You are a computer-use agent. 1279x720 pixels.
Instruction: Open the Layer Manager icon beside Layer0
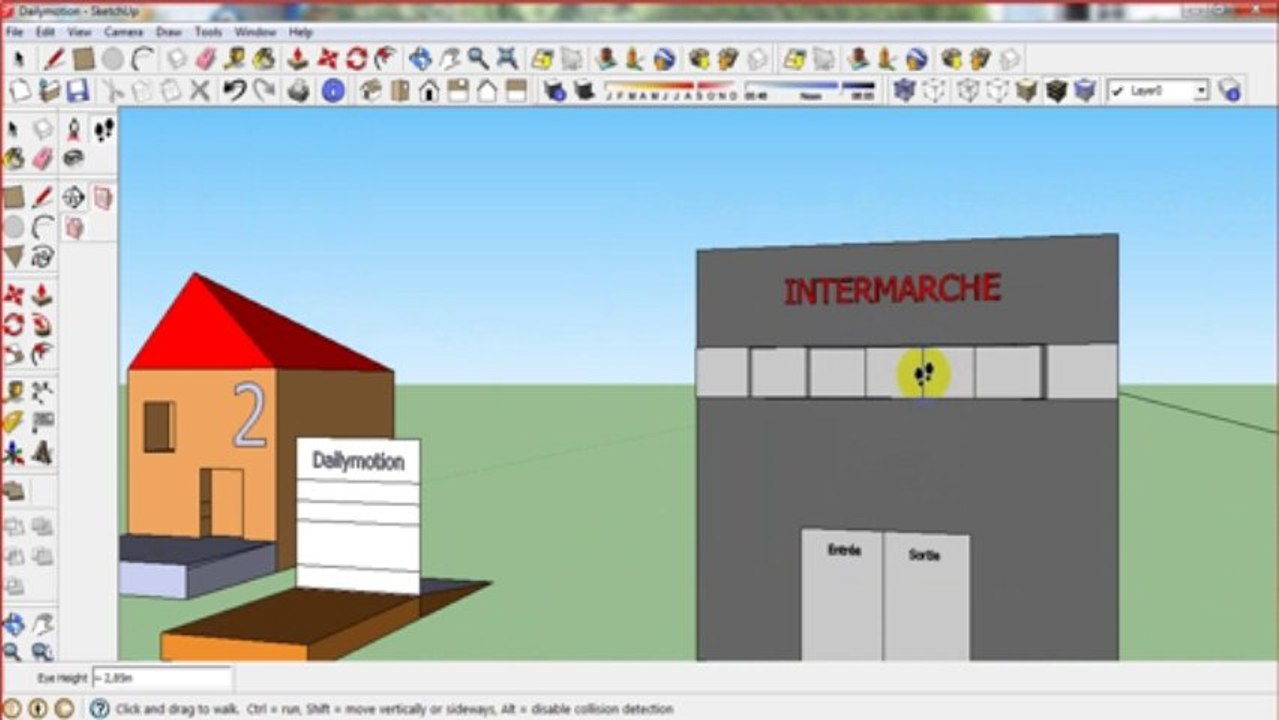(x=1230, y=91)
